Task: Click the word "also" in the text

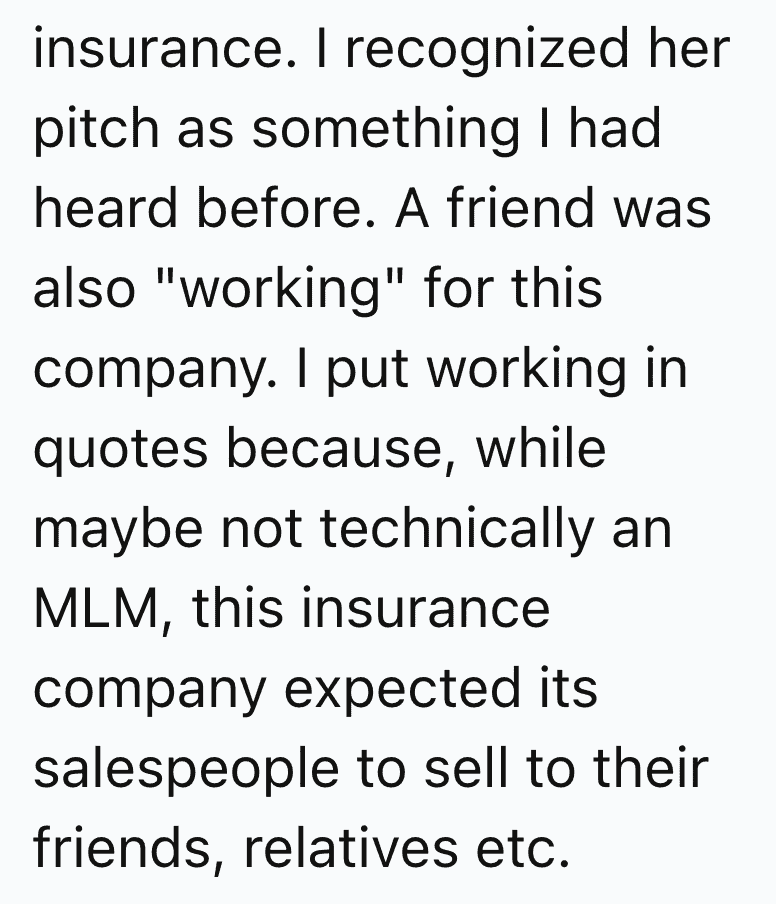Action: [x=84, y=287]
